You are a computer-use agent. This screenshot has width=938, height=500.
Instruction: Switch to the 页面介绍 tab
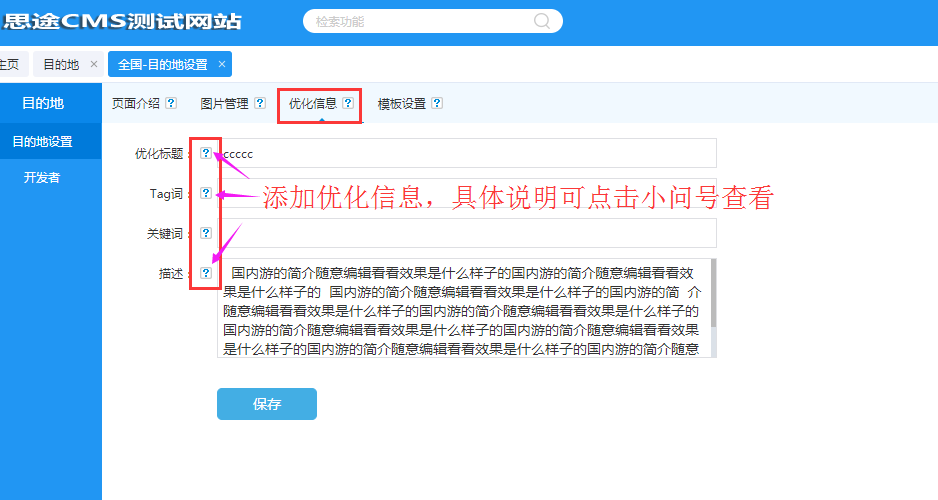click(x=135, y=103)
